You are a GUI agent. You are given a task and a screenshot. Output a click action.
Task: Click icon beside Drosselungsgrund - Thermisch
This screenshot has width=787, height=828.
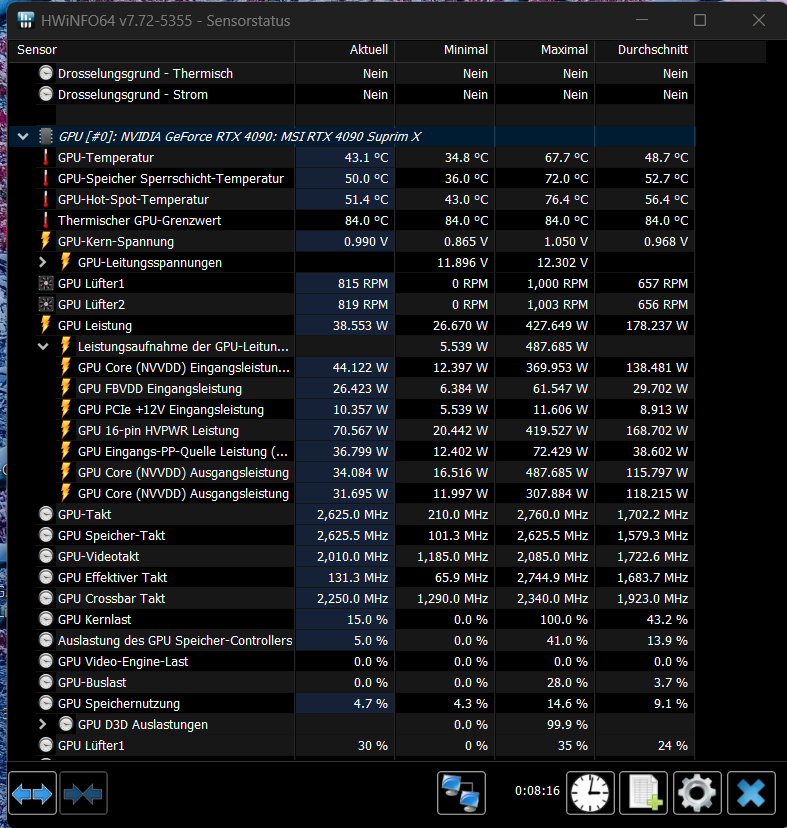(x=46, y=73)
